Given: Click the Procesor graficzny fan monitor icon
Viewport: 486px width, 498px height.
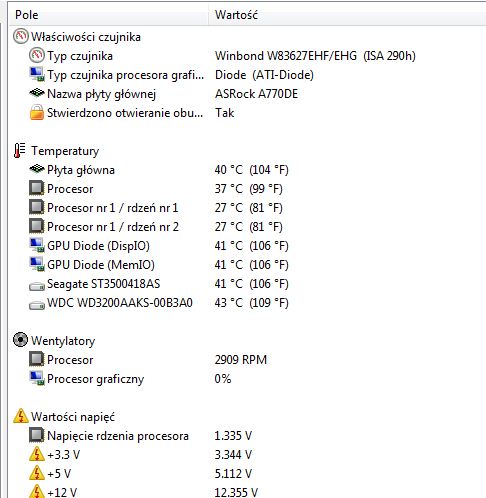Looking at the screenshot, I should coord(37,378).
